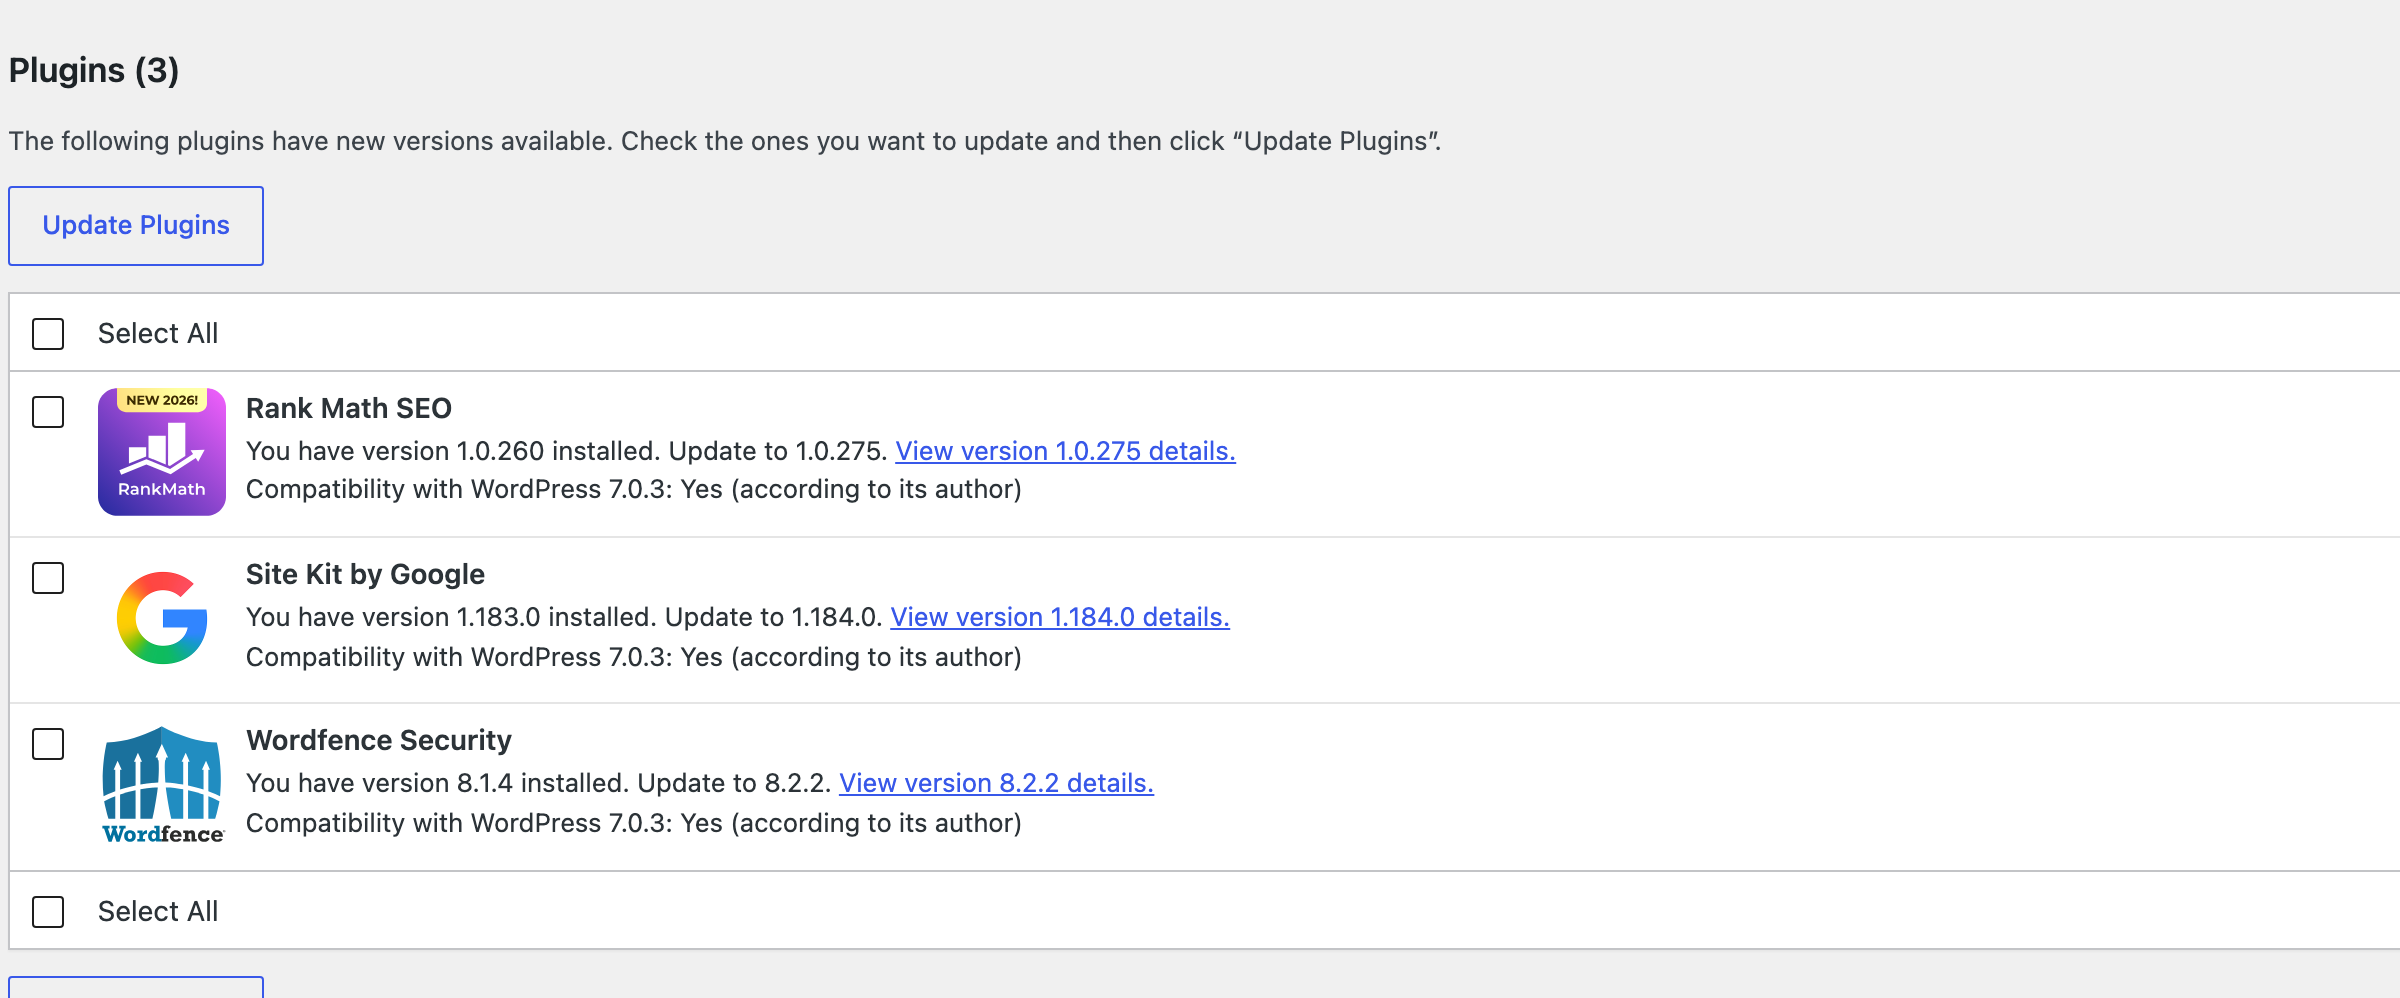
Task: Click the Wordfence Security shield icon
Action: (163, 785)
